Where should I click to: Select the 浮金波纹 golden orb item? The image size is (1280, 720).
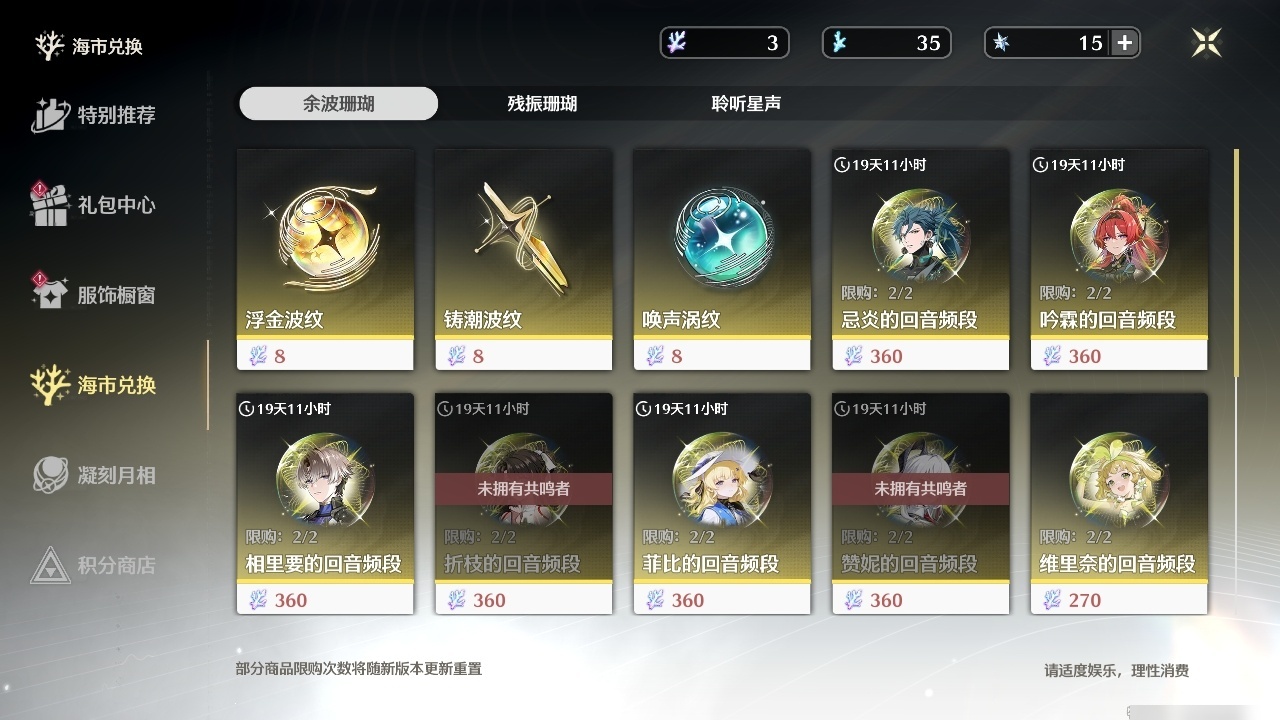click(325, 260)
